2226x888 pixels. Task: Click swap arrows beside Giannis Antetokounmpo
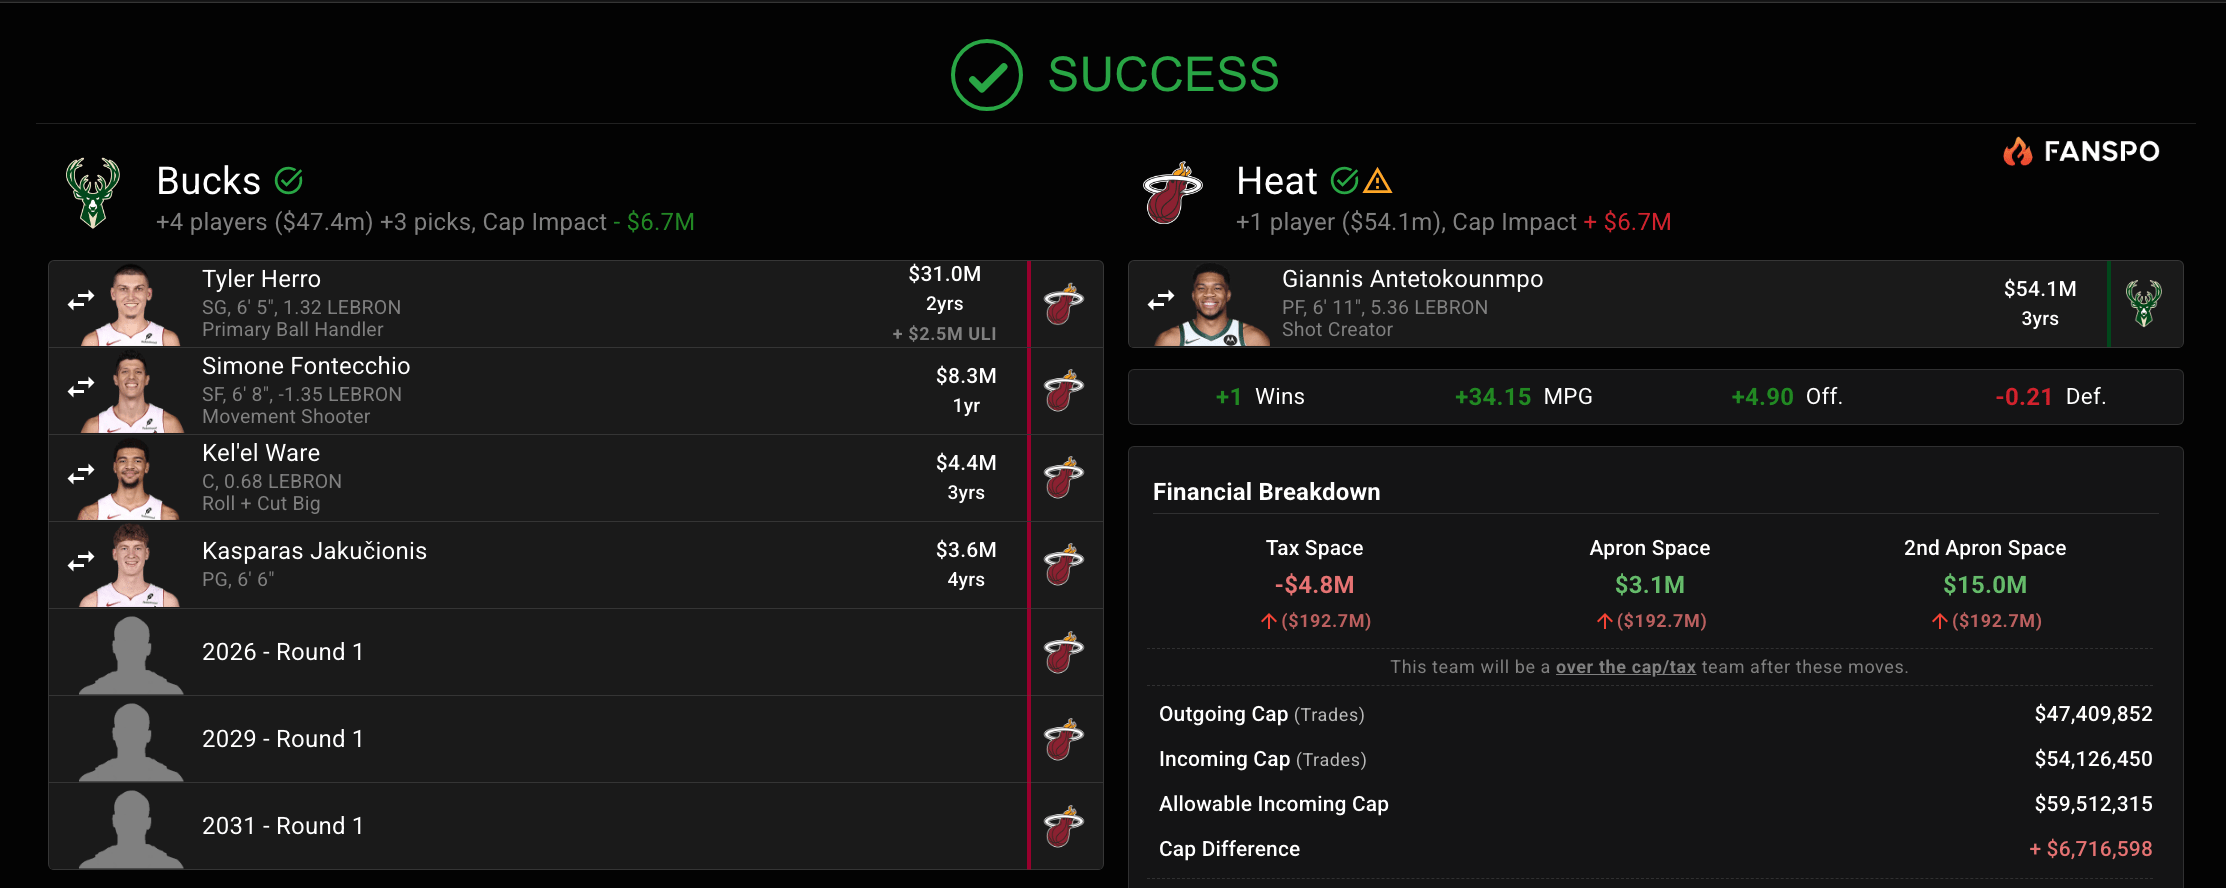(1161, 300)
